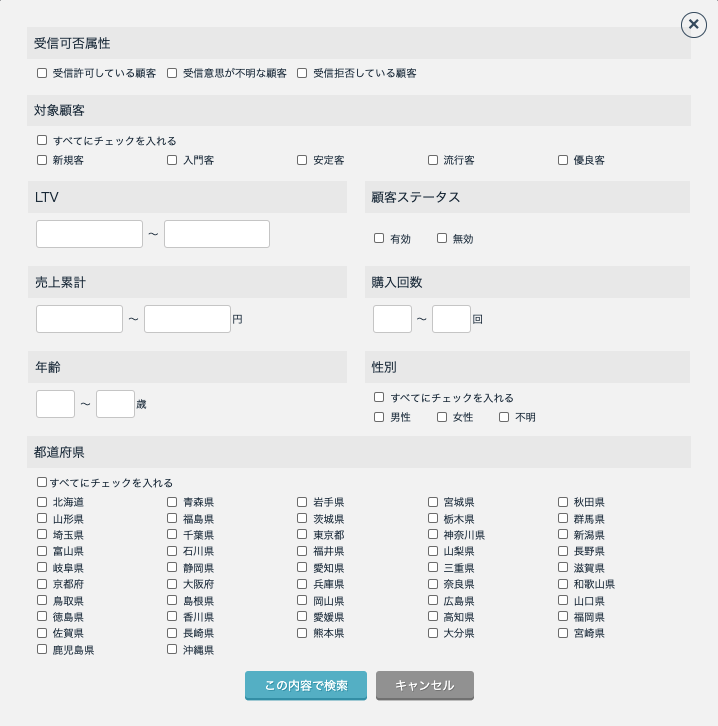Toggle すべてにチェックを入れる under 性別
Screen dimensions: 718x726
(x=379, y=397)
